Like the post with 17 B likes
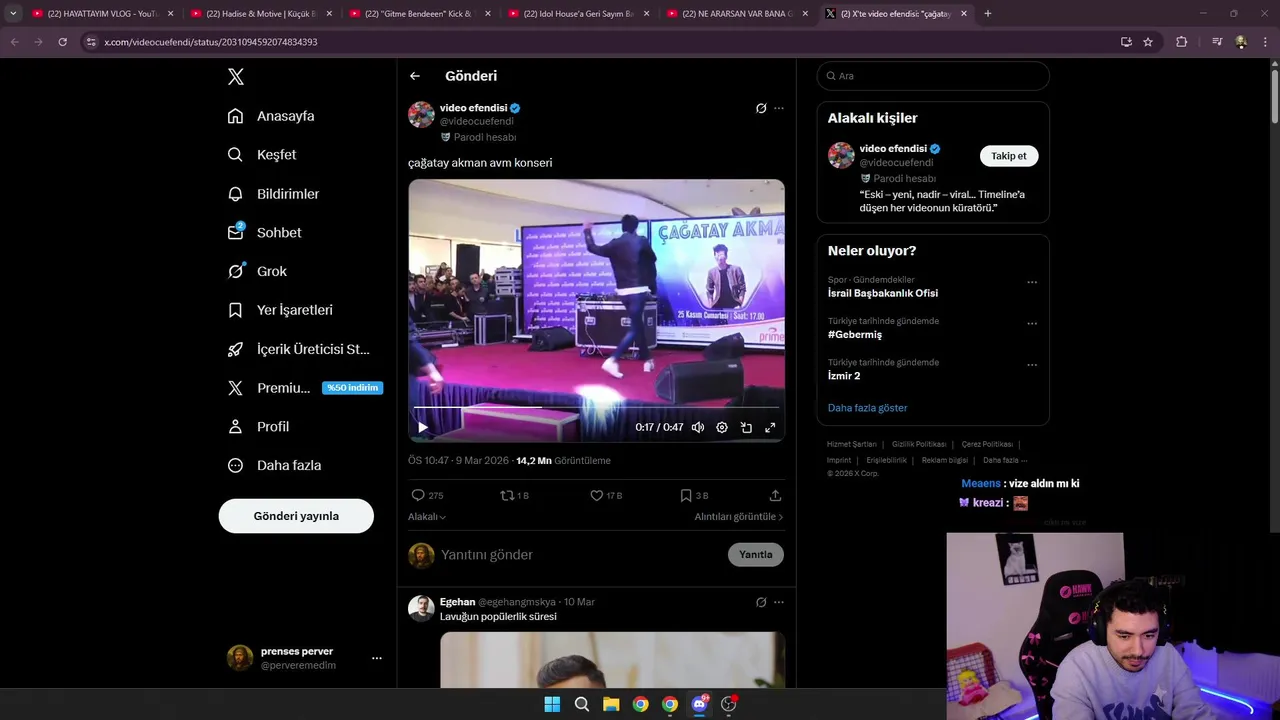The width and height of the screenshot is (1280, 720). tap(606, 495)
